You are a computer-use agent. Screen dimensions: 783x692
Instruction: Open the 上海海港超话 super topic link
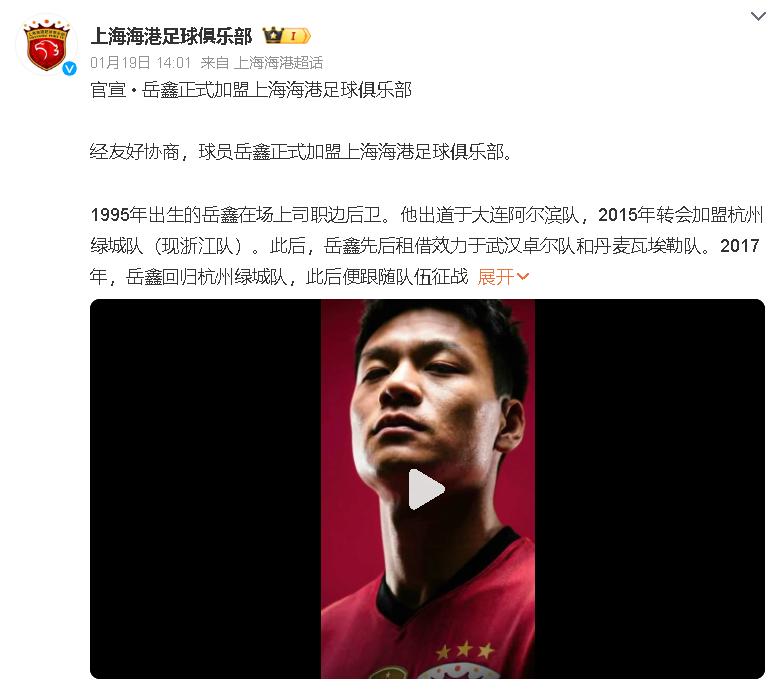click(278, 62)
